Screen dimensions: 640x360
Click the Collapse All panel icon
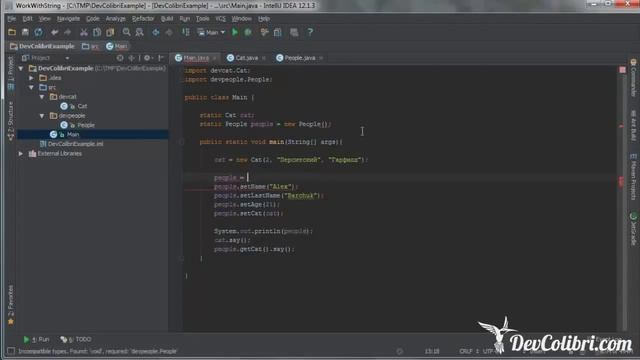[x=131, y=58]
